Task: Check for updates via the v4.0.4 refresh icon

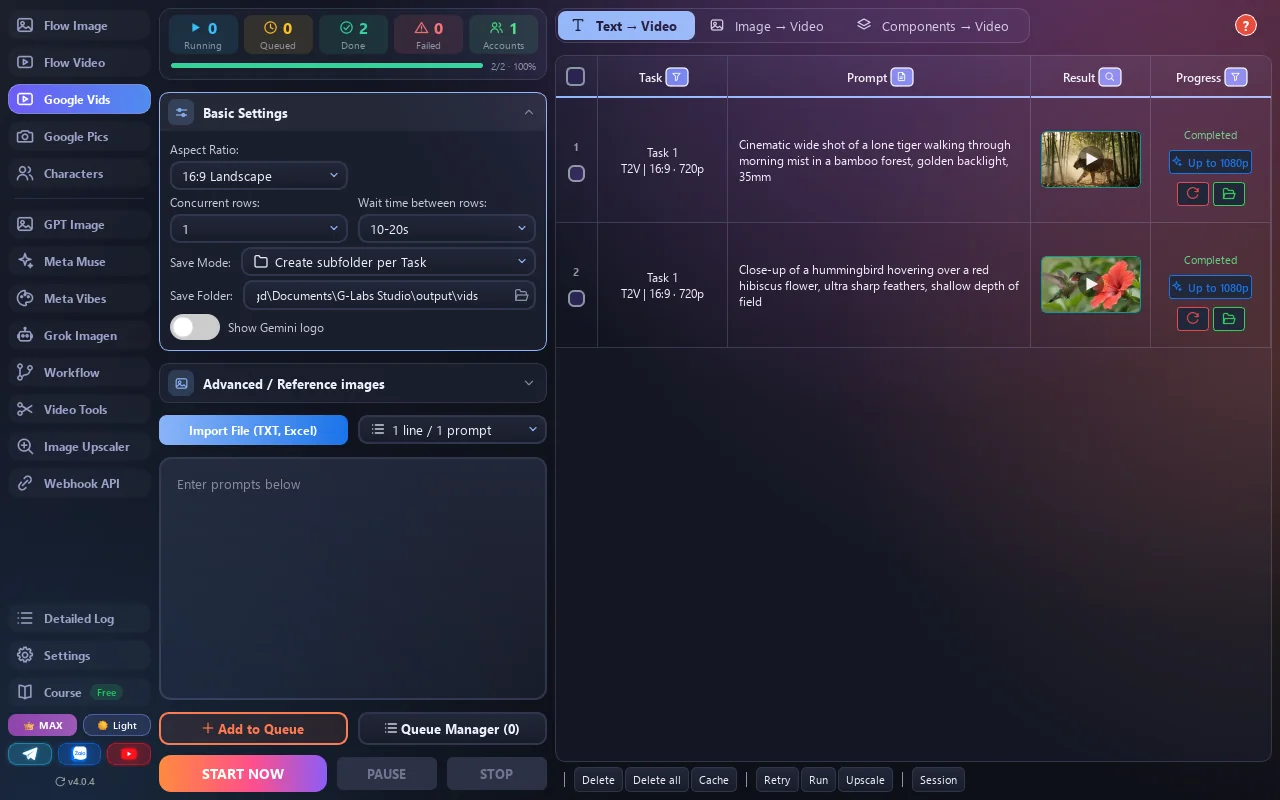Action: 60,781
